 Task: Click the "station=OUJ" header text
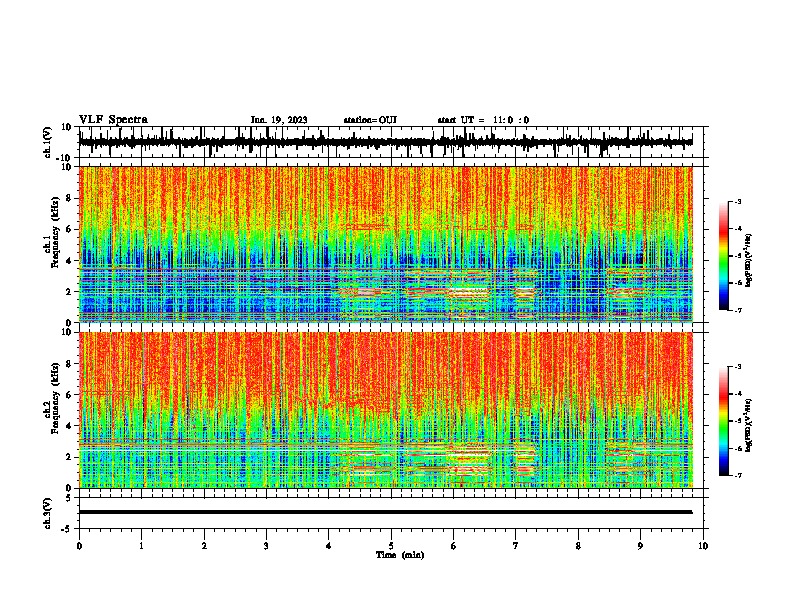click(x=370, y=120)
